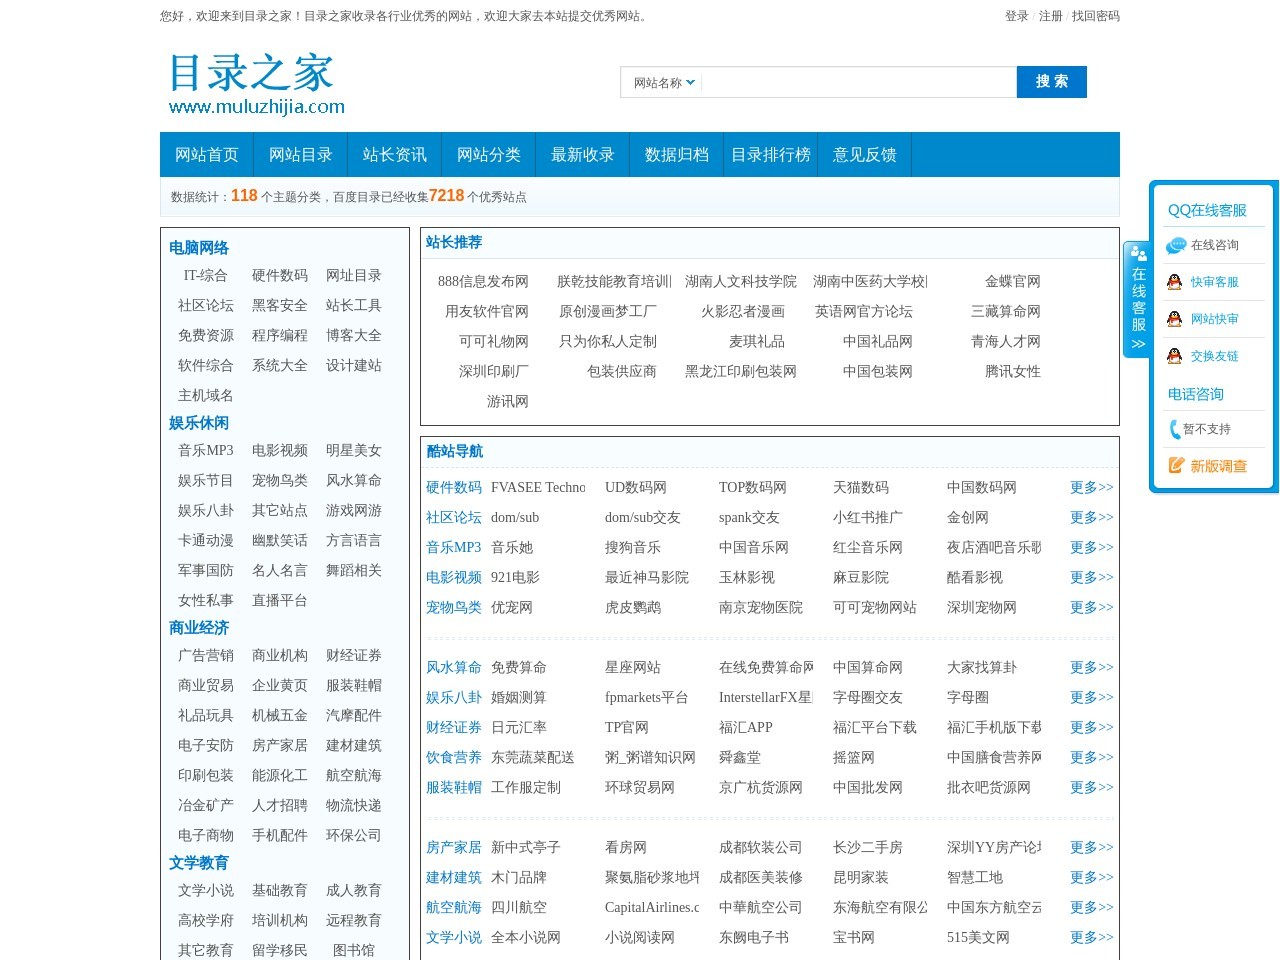Collapse the customer service panel via >> arrow
This screenshot has width=1280, height=960.
pos(1137,343)
